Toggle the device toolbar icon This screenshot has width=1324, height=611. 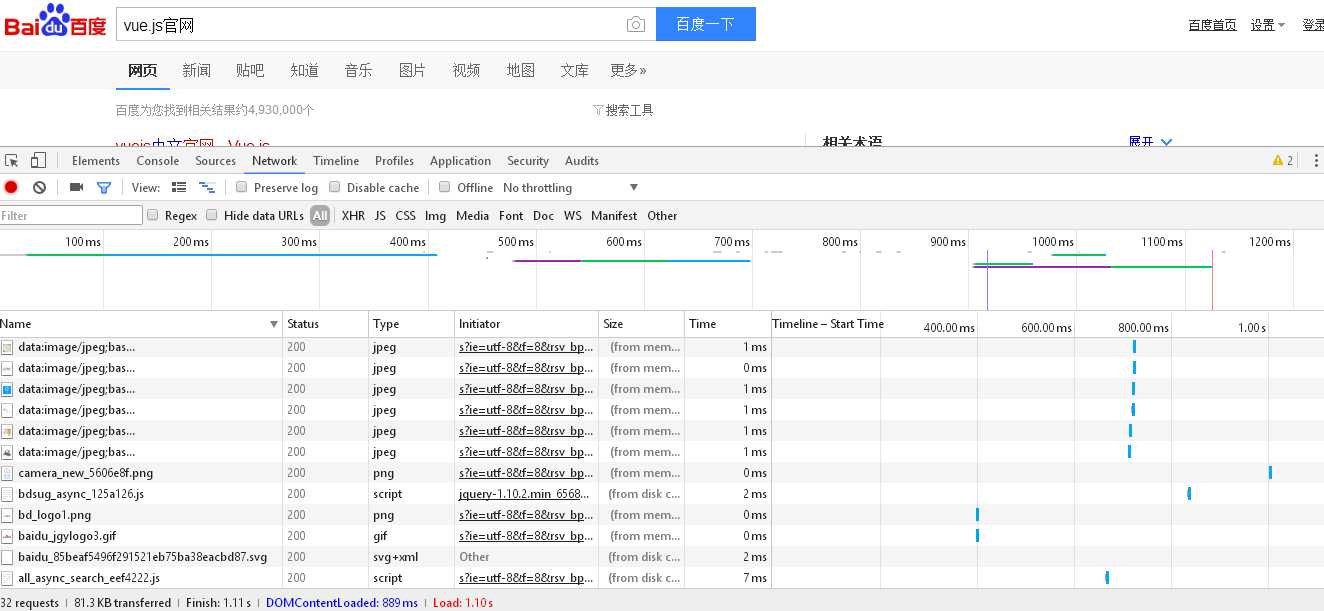point(38,161)
